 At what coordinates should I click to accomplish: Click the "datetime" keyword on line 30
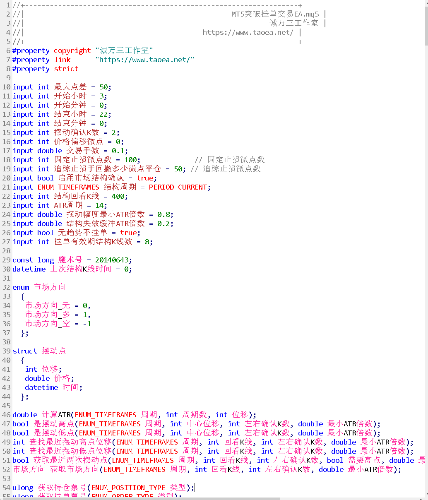[x=29, y=269]
